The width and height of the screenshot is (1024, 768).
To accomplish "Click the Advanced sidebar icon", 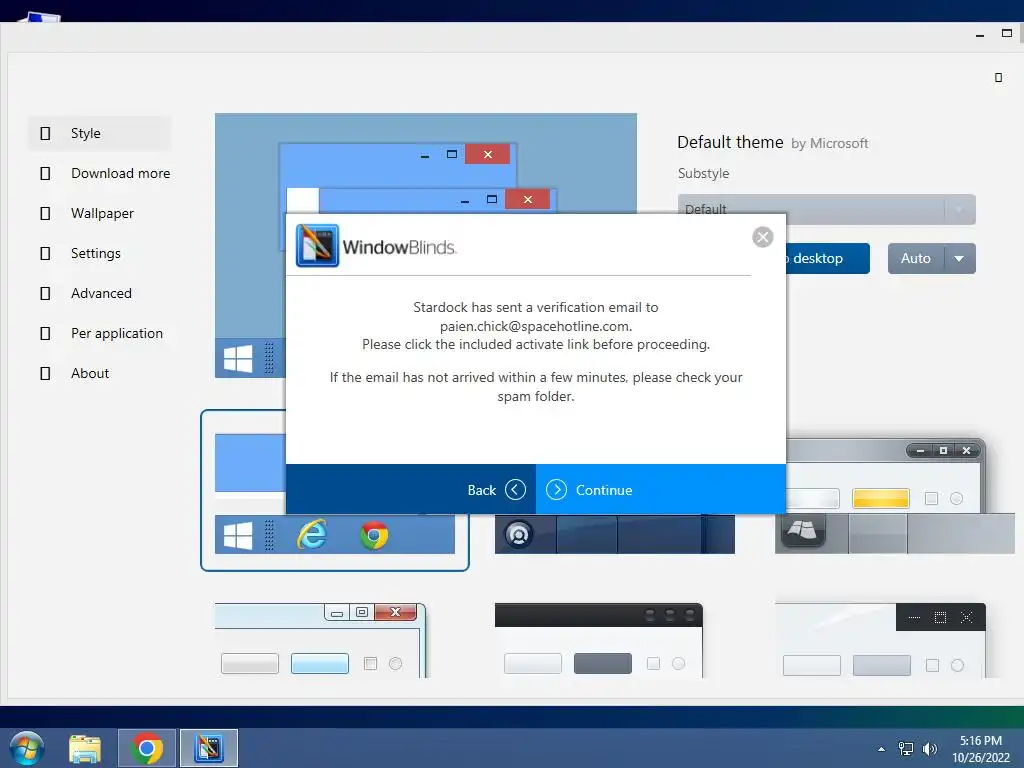I will click(45, 293).
